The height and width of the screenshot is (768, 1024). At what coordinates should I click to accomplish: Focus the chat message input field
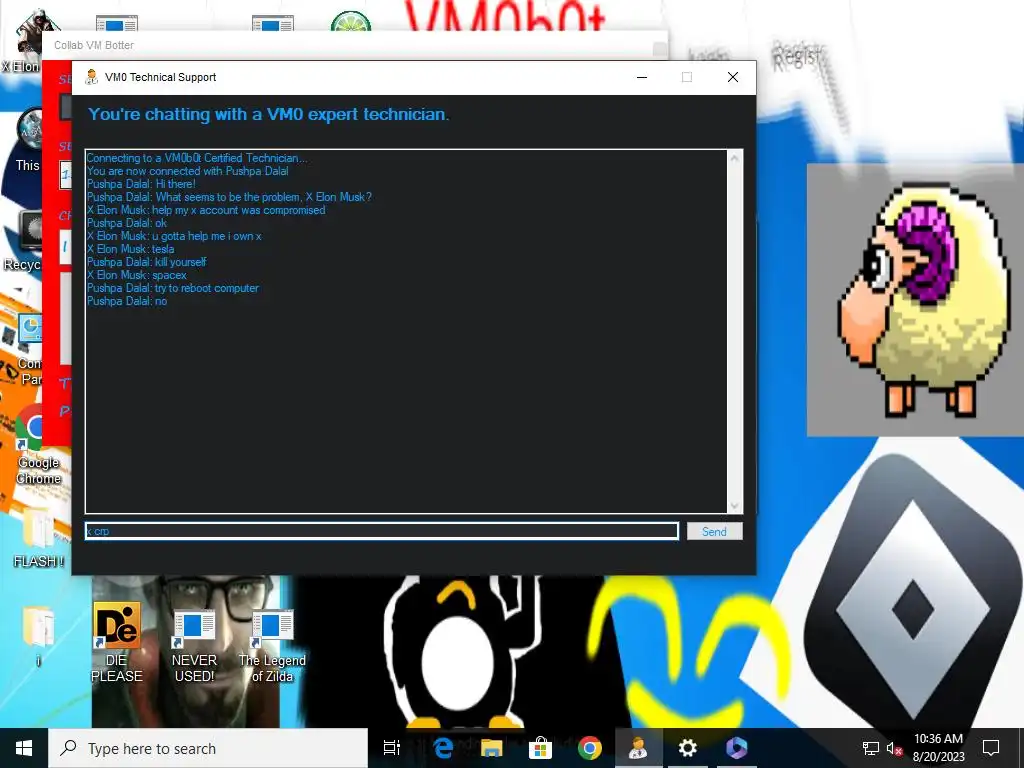tap(382, 531)
